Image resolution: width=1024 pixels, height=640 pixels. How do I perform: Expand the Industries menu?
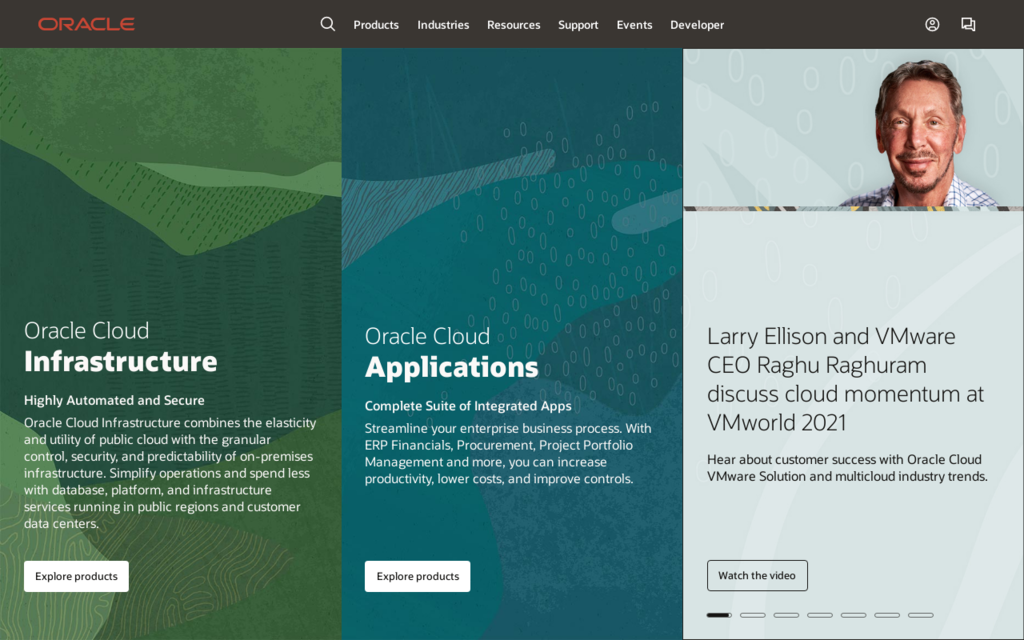443,25
